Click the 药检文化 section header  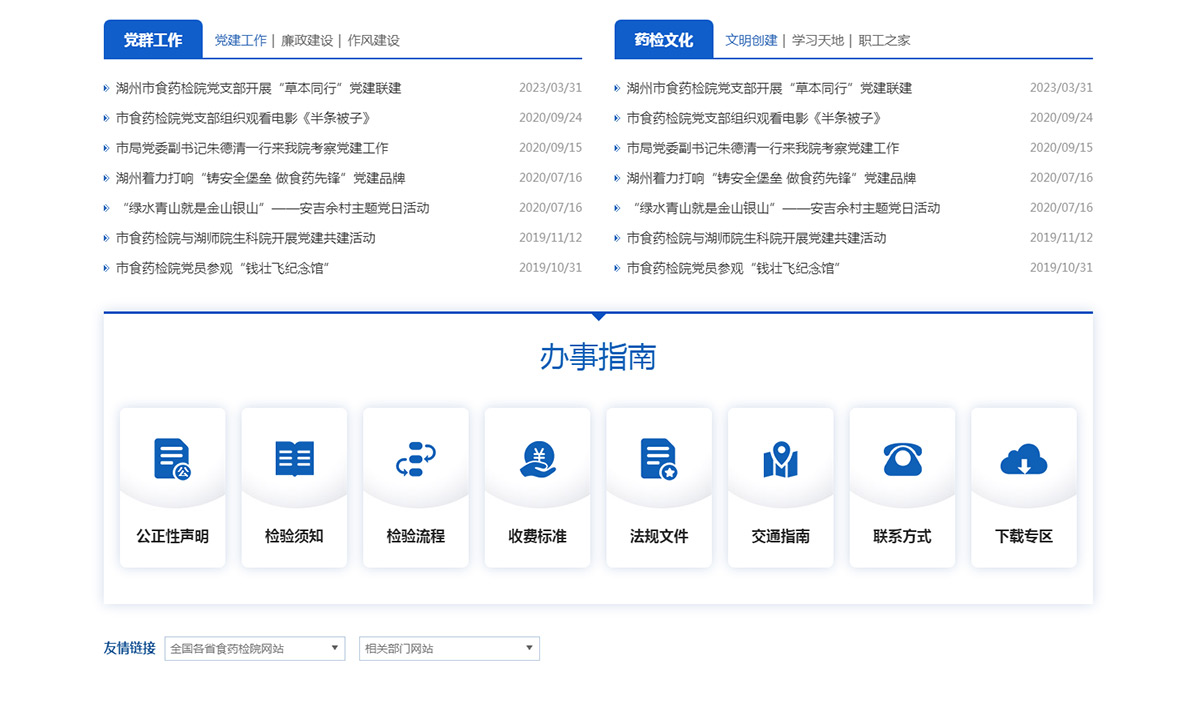664,40
